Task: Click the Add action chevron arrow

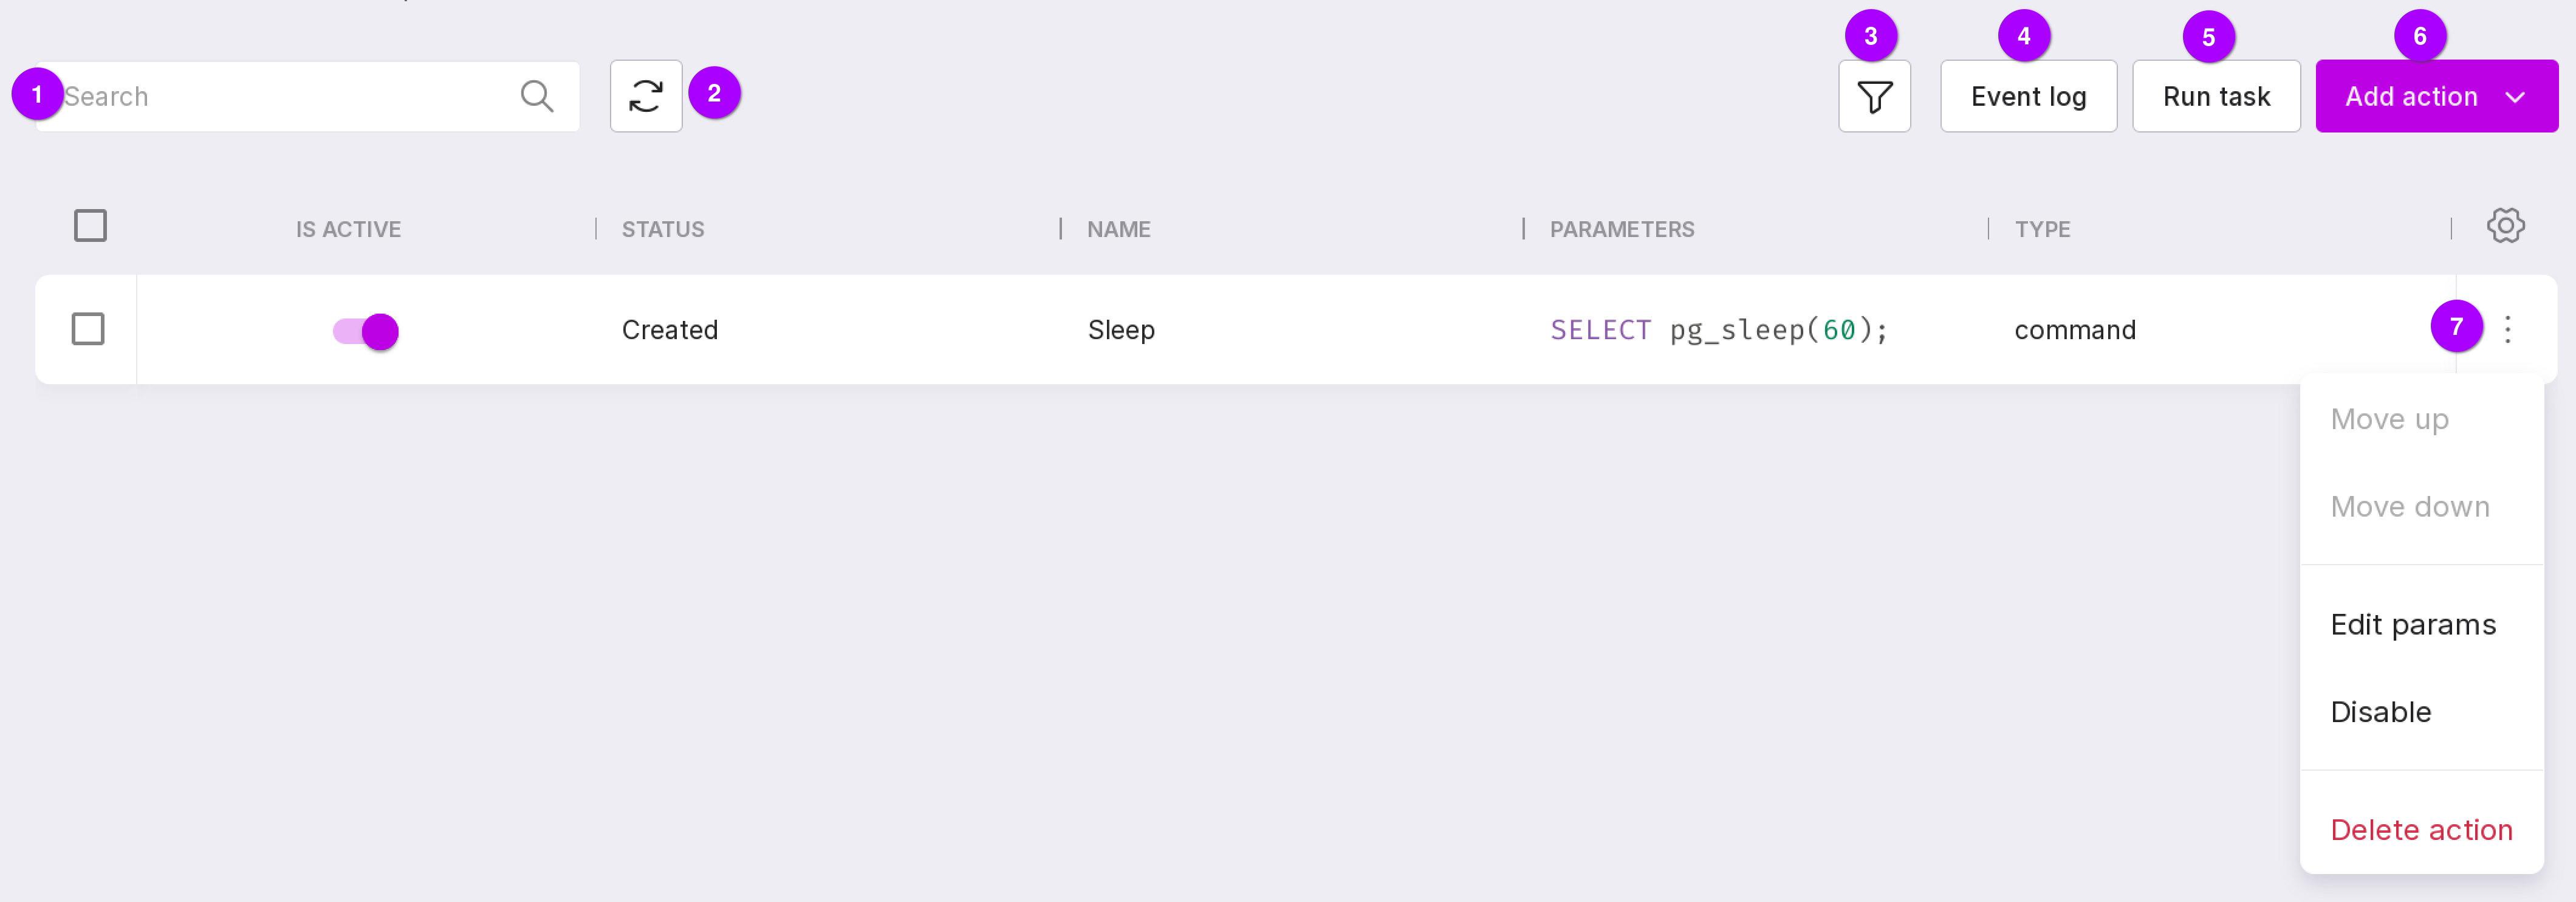Action: 2515,97
